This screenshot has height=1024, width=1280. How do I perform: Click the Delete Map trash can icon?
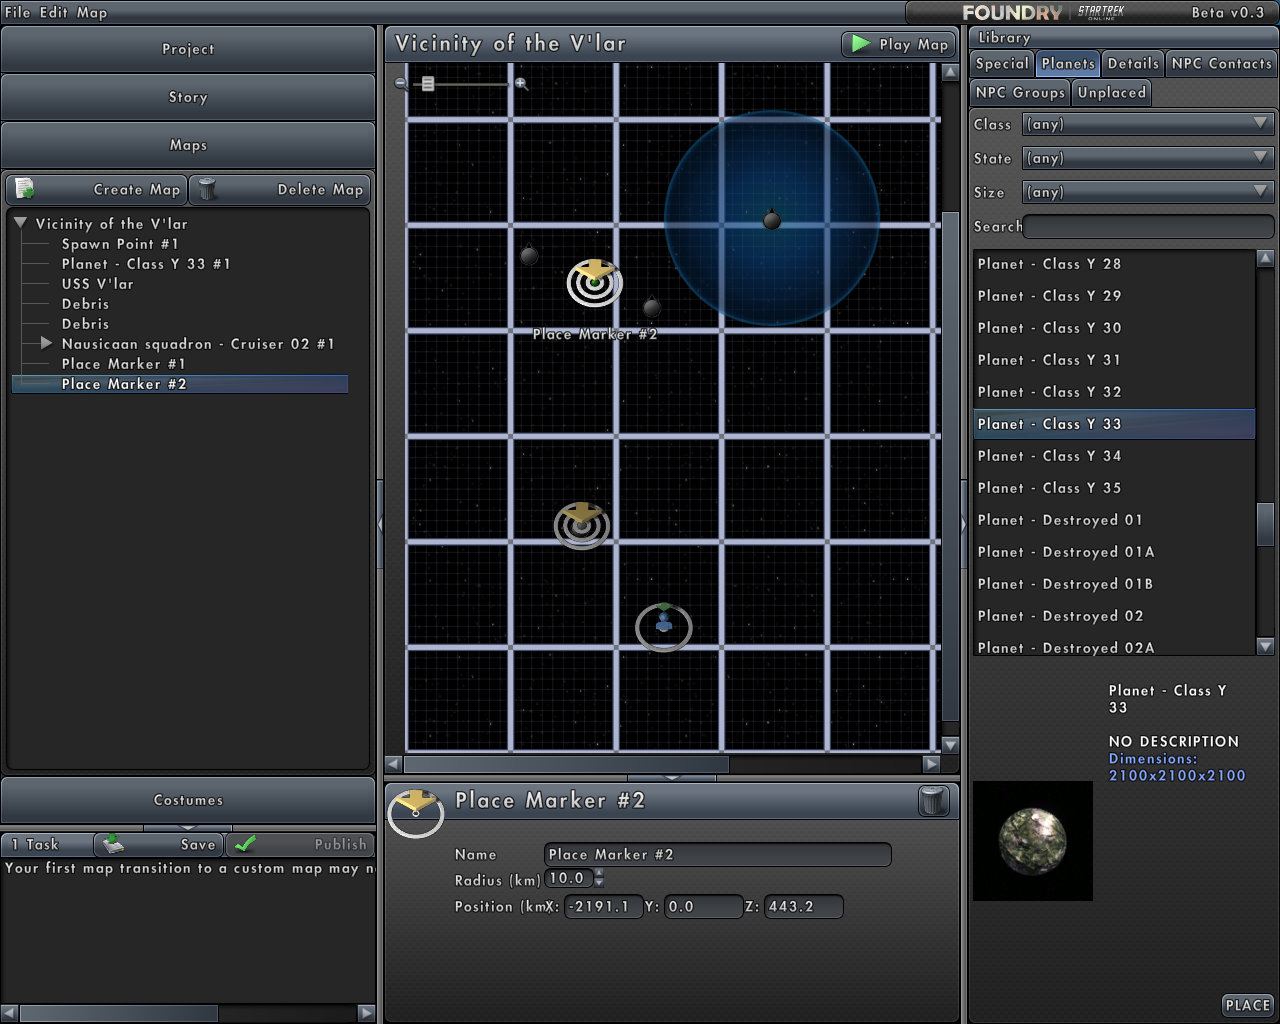pos(207,189)
